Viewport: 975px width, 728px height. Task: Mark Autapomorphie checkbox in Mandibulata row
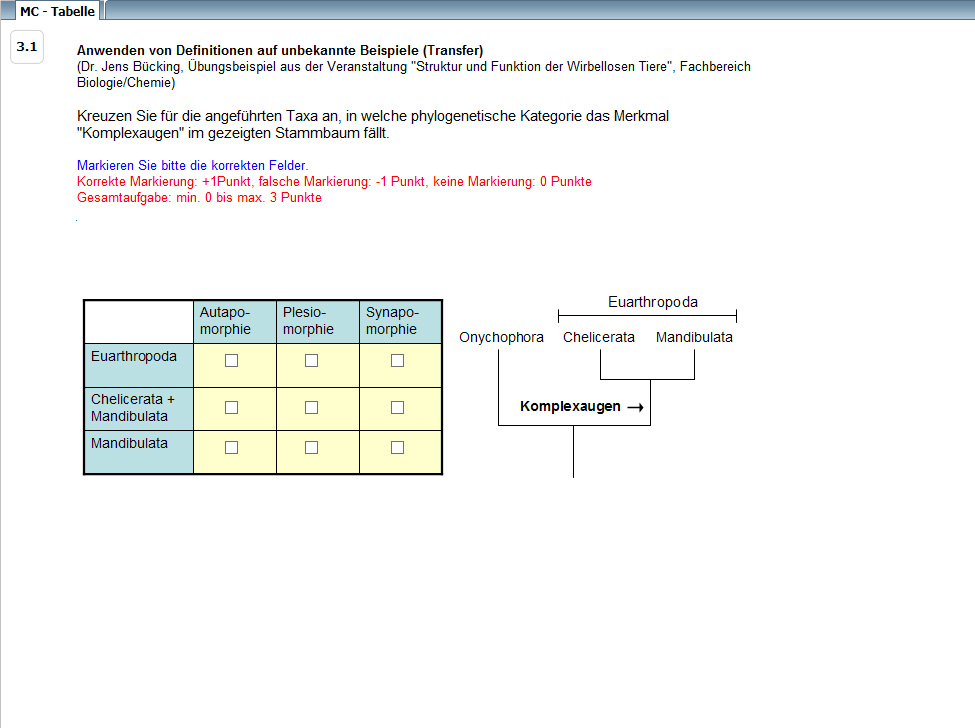[232, 448]
